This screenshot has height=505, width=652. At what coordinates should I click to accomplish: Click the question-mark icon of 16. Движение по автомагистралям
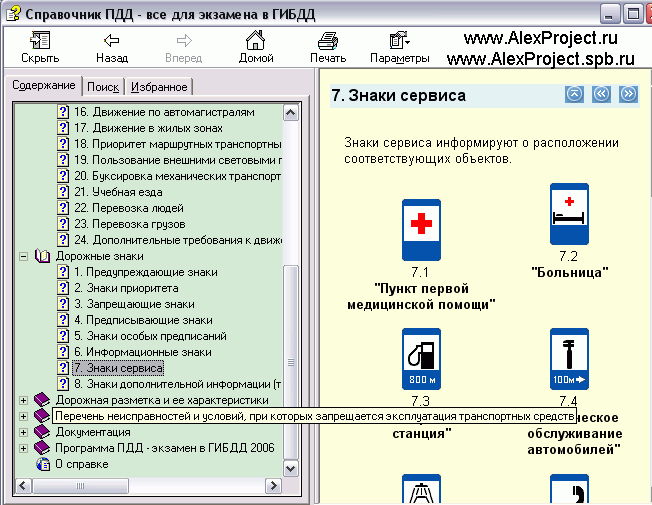tap(63, 112)
